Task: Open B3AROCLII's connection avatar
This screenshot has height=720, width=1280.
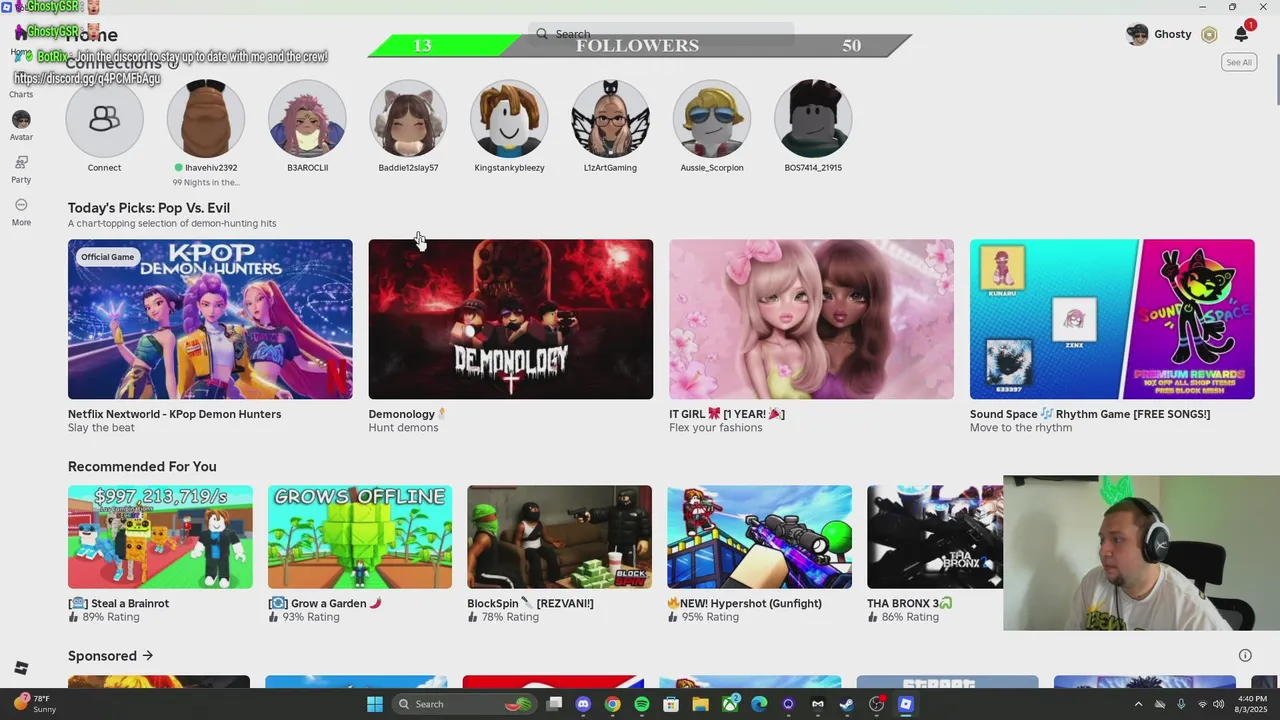Action: point(307,119)
